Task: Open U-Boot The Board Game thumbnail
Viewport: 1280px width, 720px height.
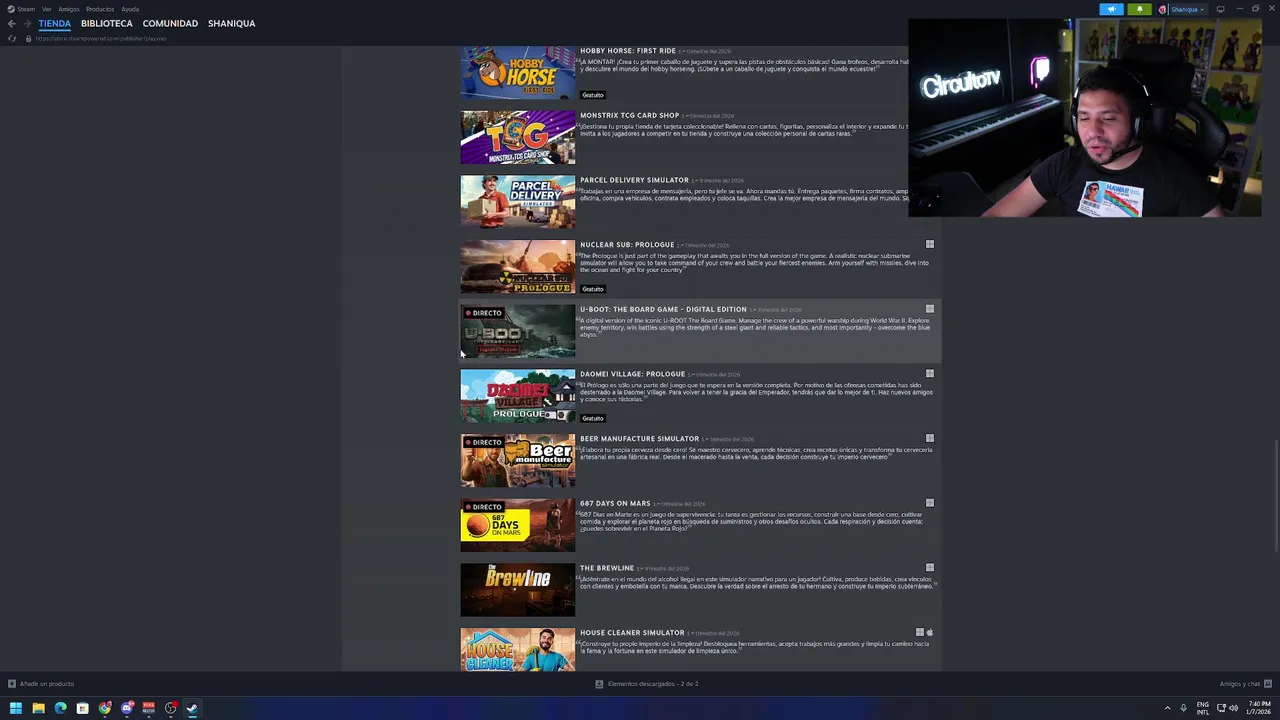Action: click(x=518, y=331)
